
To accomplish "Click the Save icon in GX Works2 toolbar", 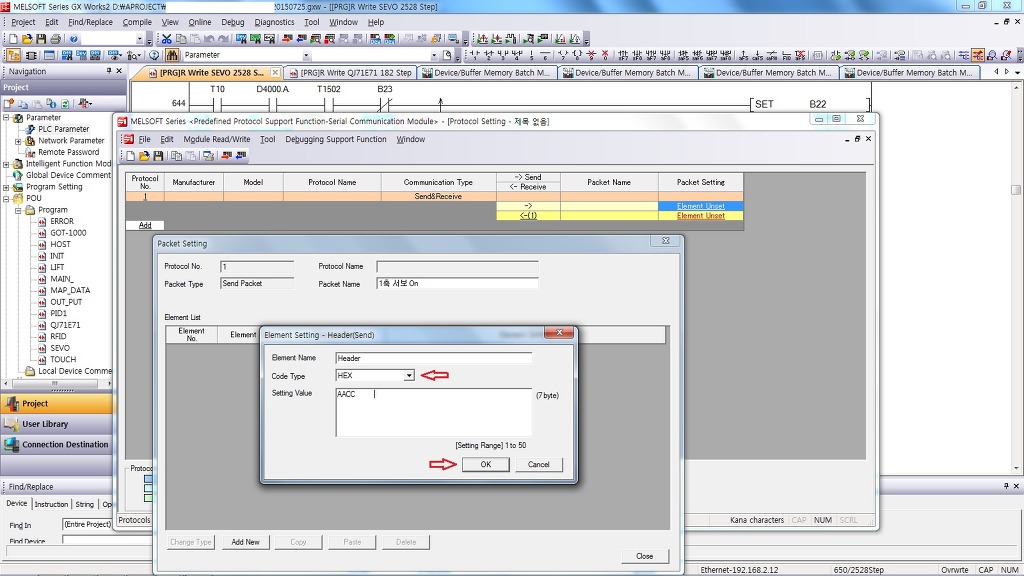I will click(x=40, y=39).
